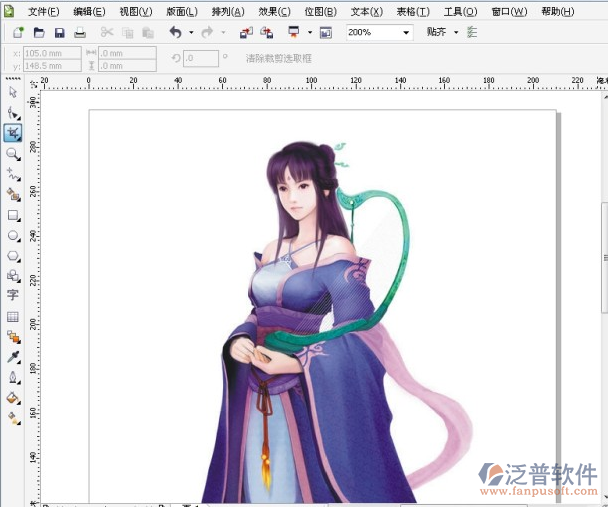The width and height of the screenshot is (608, 507).
Task: Select the Shape tool in toolbox
Action: 13,113
